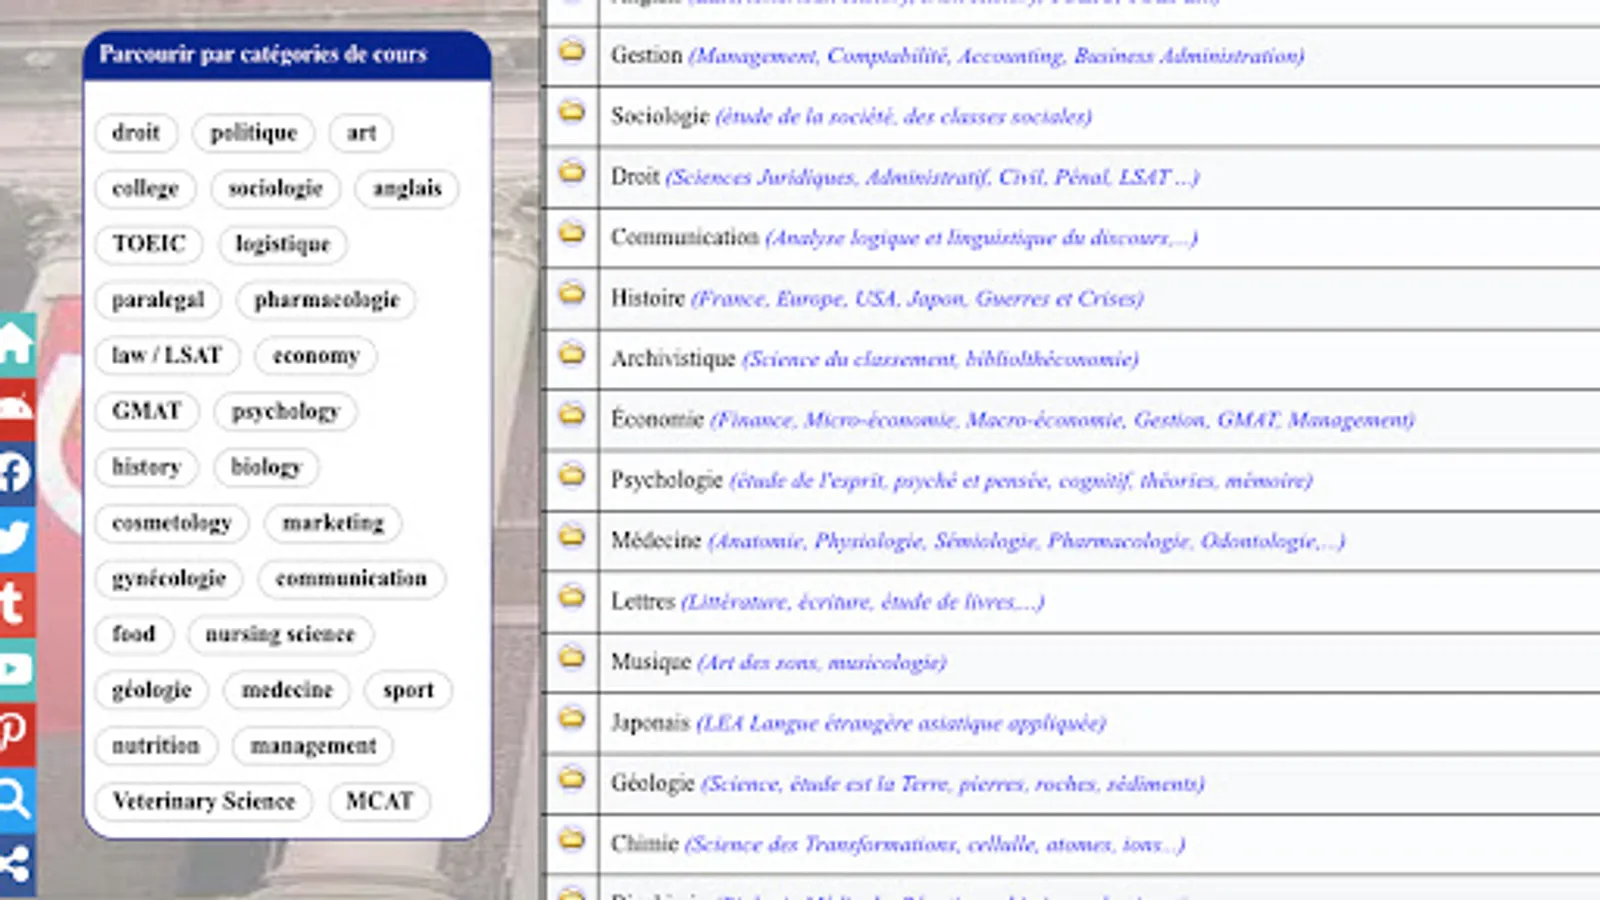
Task: Click the Home icon in social sidebar
Action: coord(17,345)
